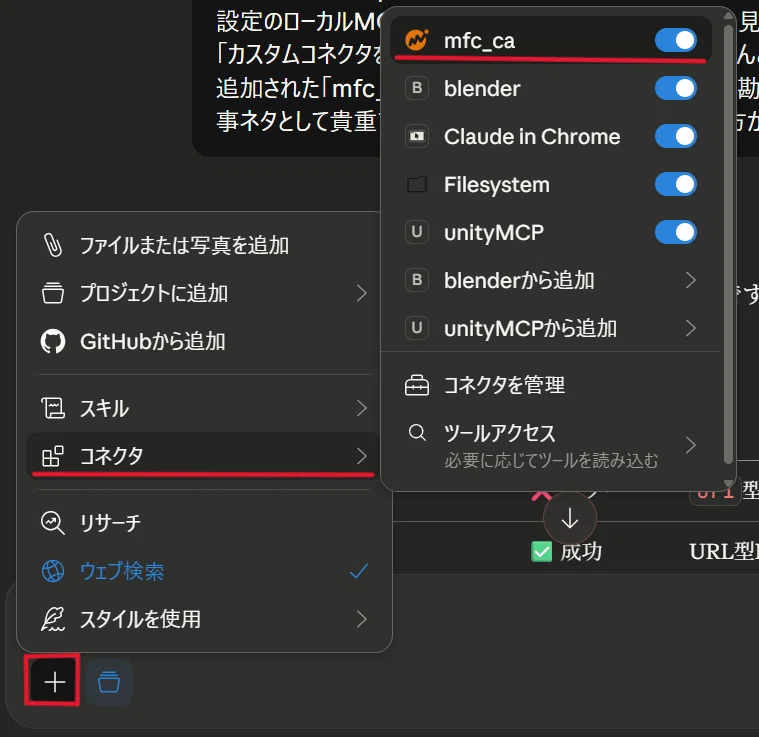This screenshot has width=759, height=737.
Task: Open the スキル menu item
Action: click(x=204, y=408)
